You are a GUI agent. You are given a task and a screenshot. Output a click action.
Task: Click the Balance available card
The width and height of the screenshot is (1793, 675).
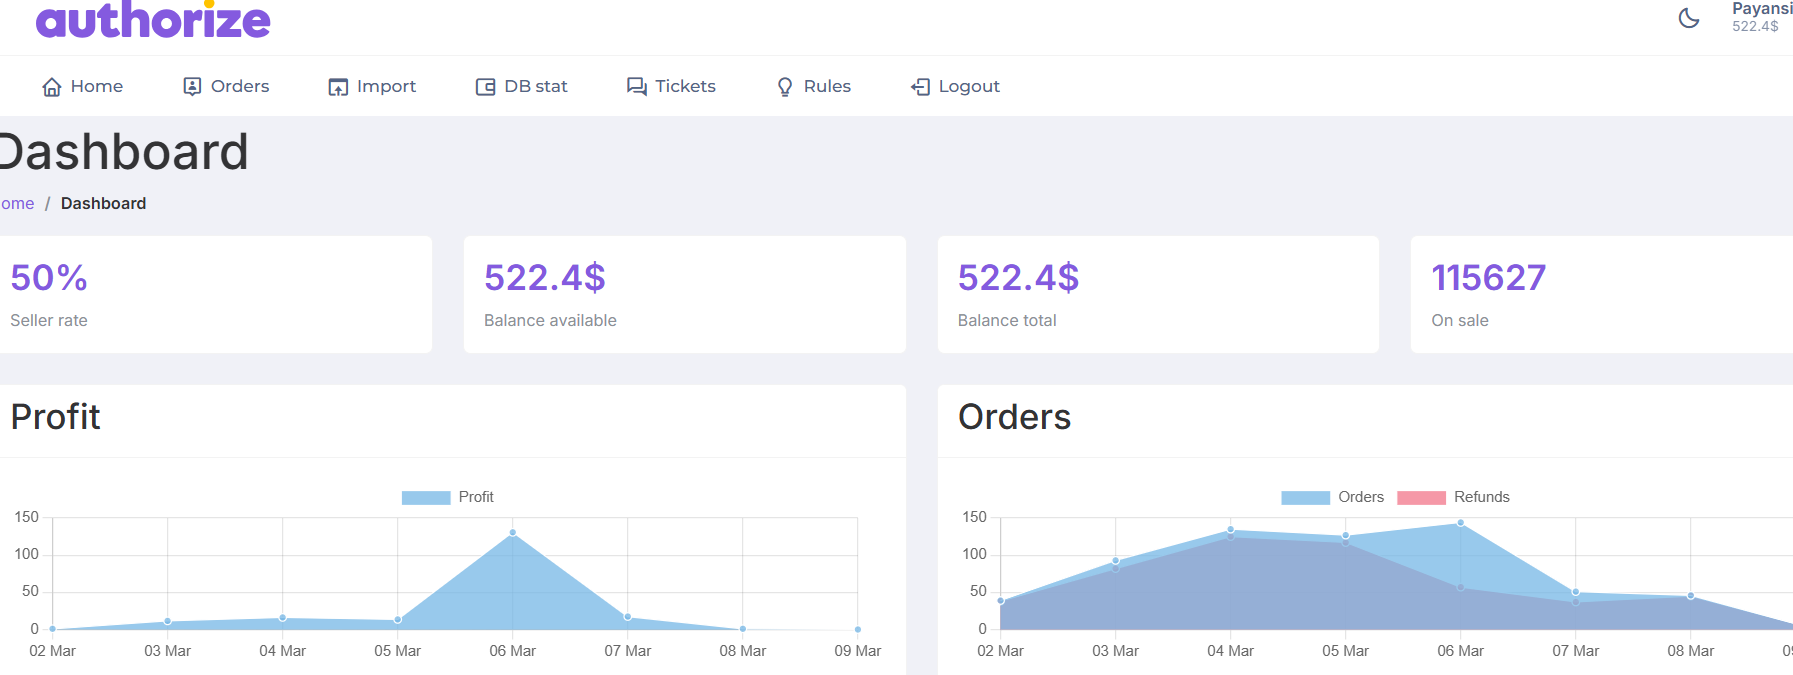[x=684, y=294]
